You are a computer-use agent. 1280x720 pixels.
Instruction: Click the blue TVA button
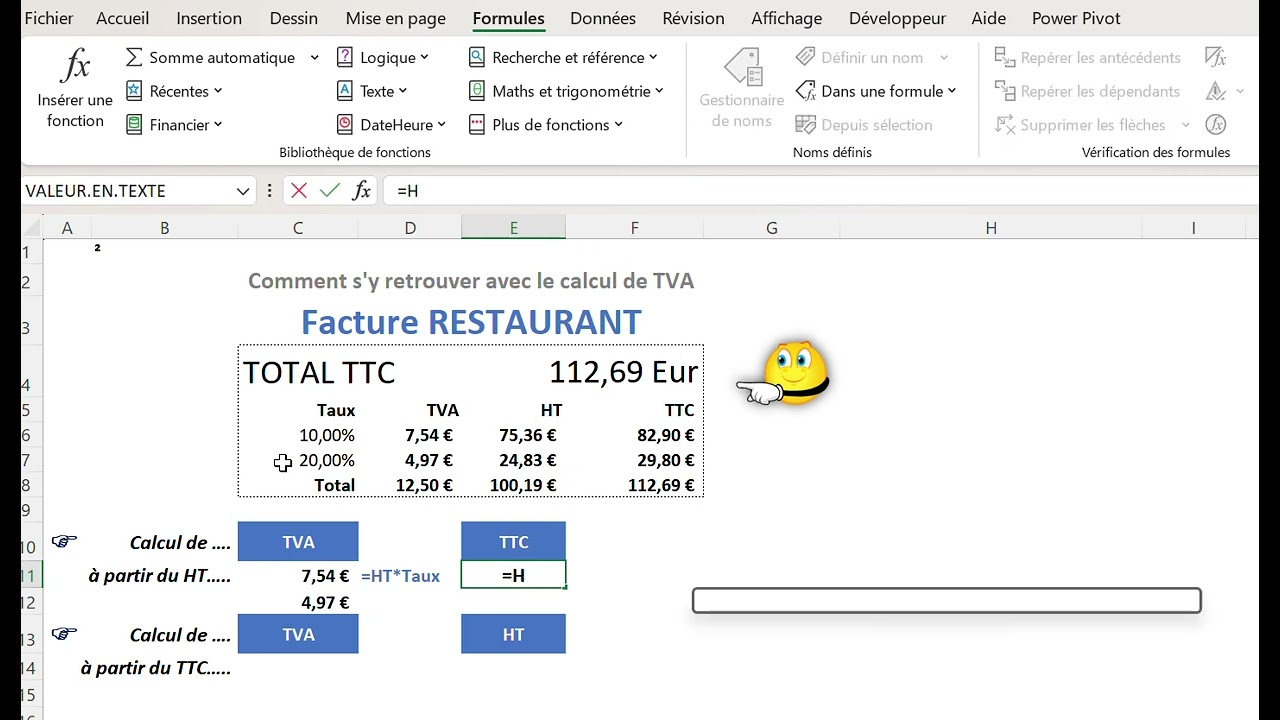tap(298, 541)
